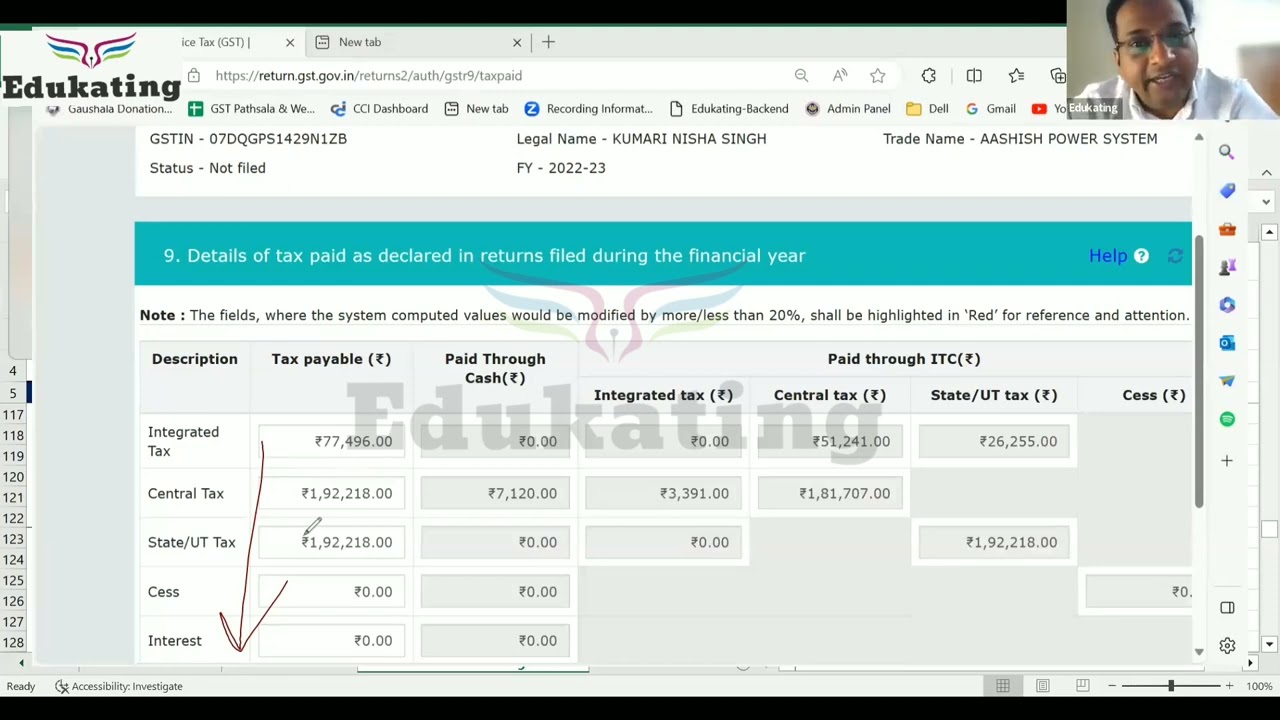Viewport: 1280px width, 720px height.
Task: Open the Gaushala Donation bookmark
Action: click(x=110, y=108)
